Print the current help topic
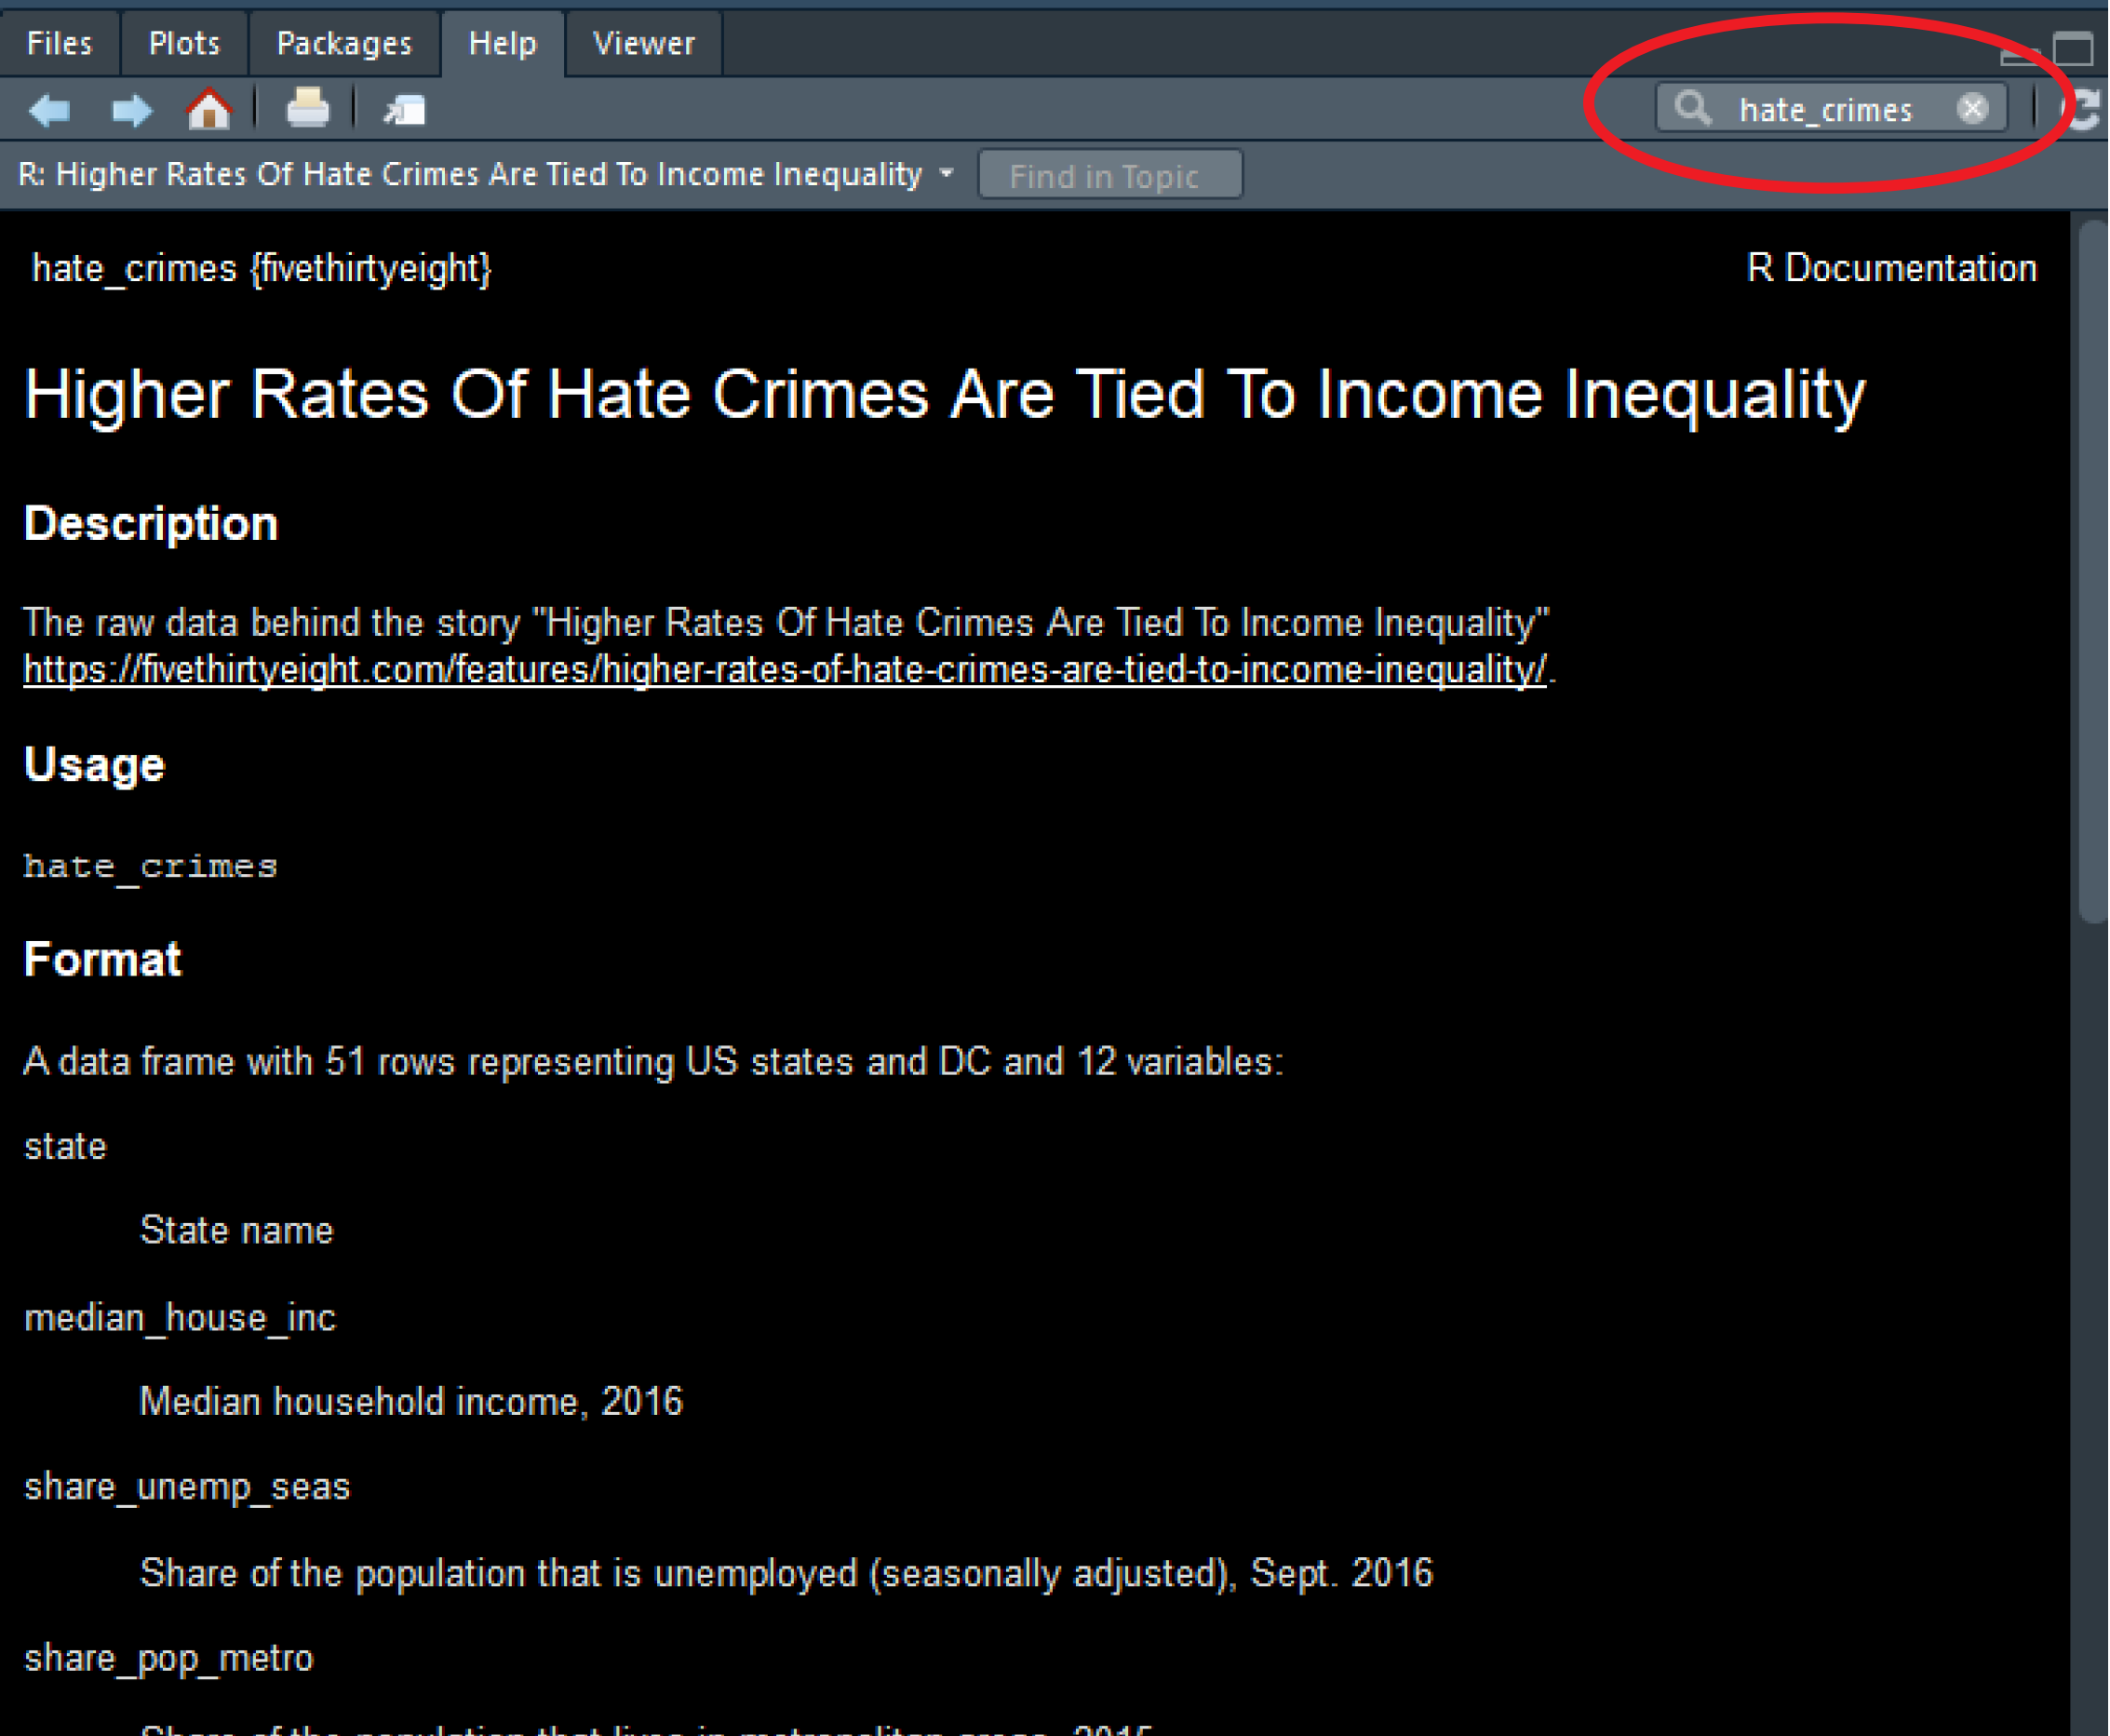Image resolution: width=2110 pixels, height=1736 pixels. [x=307, y=108]
